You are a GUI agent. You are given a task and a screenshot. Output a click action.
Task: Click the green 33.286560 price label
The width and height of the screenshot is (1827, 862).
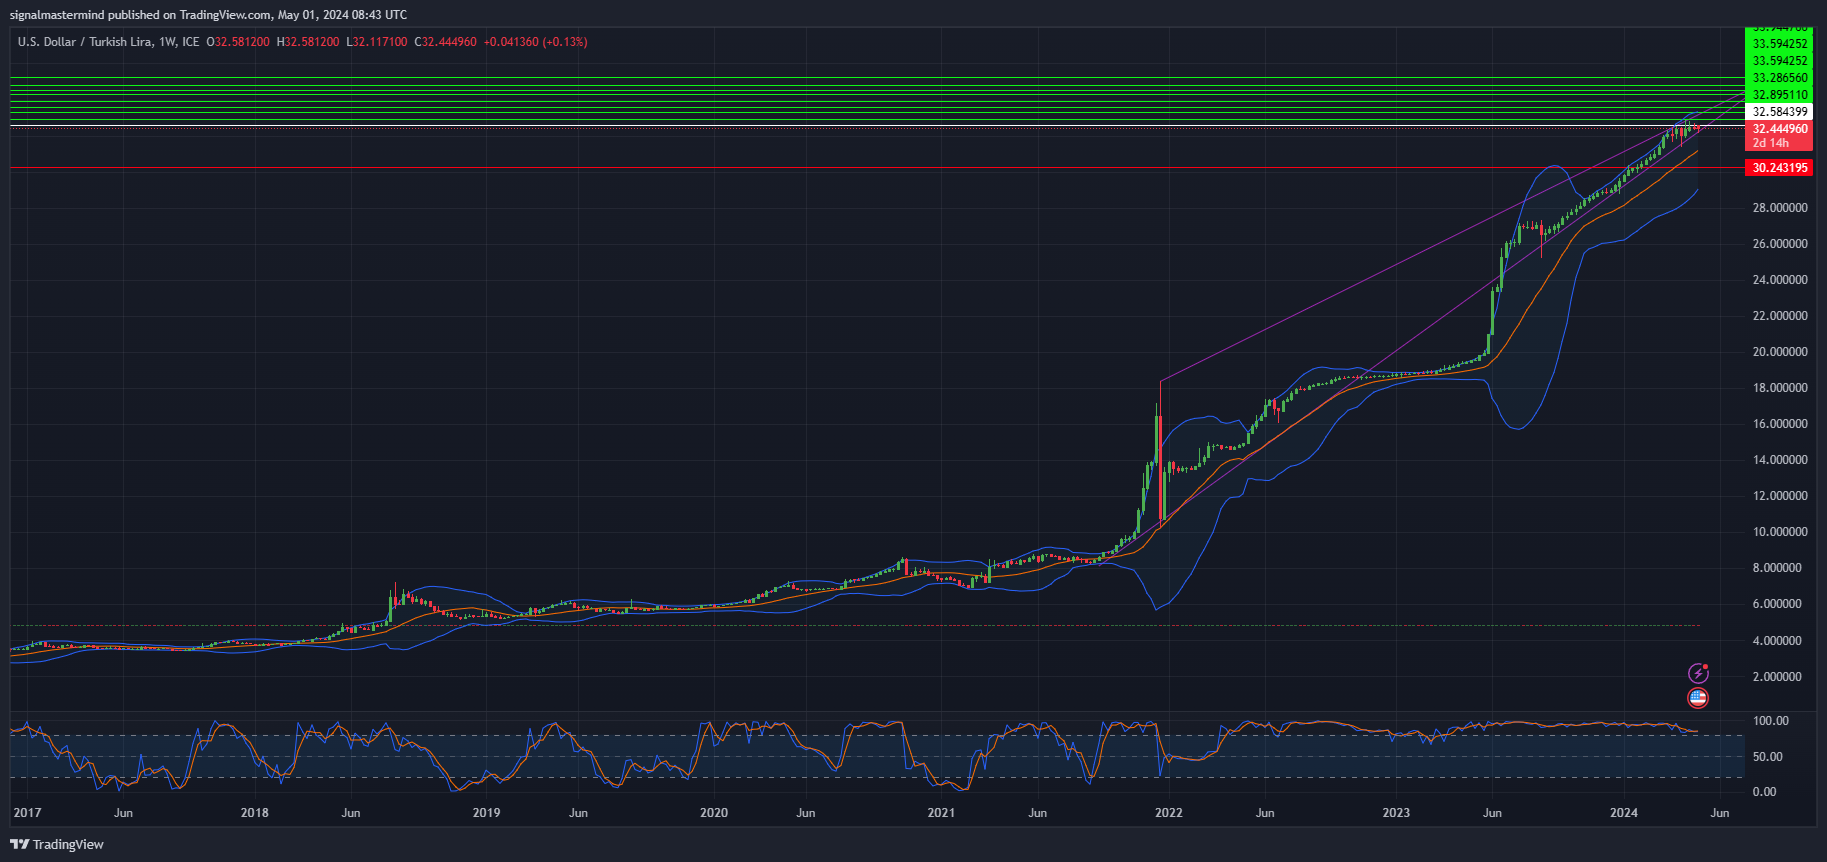click(x=1779, y=78)
